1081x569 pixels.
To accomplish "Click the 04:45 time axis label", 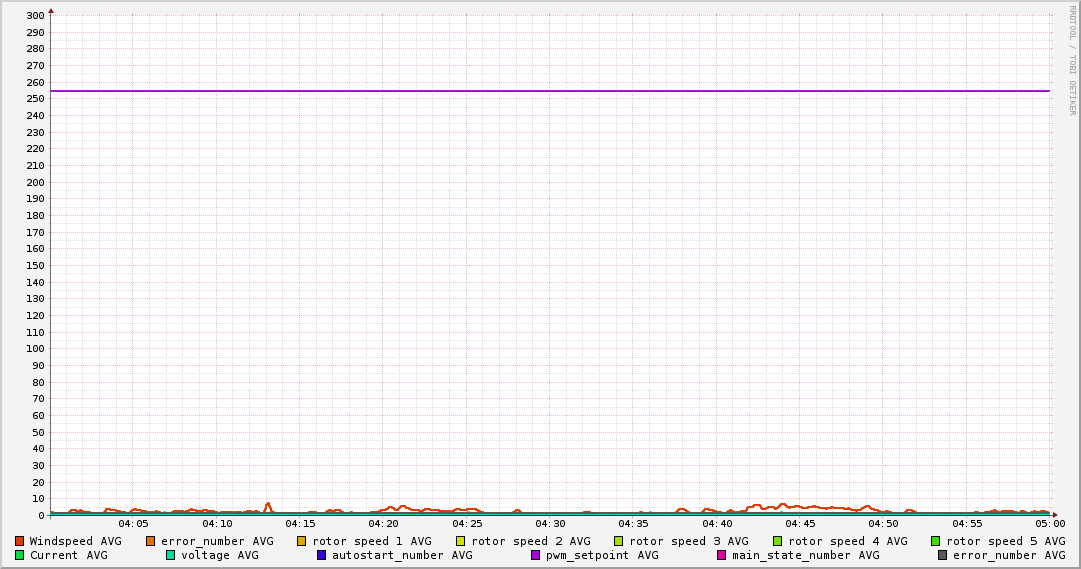I will tap(800, 524).
